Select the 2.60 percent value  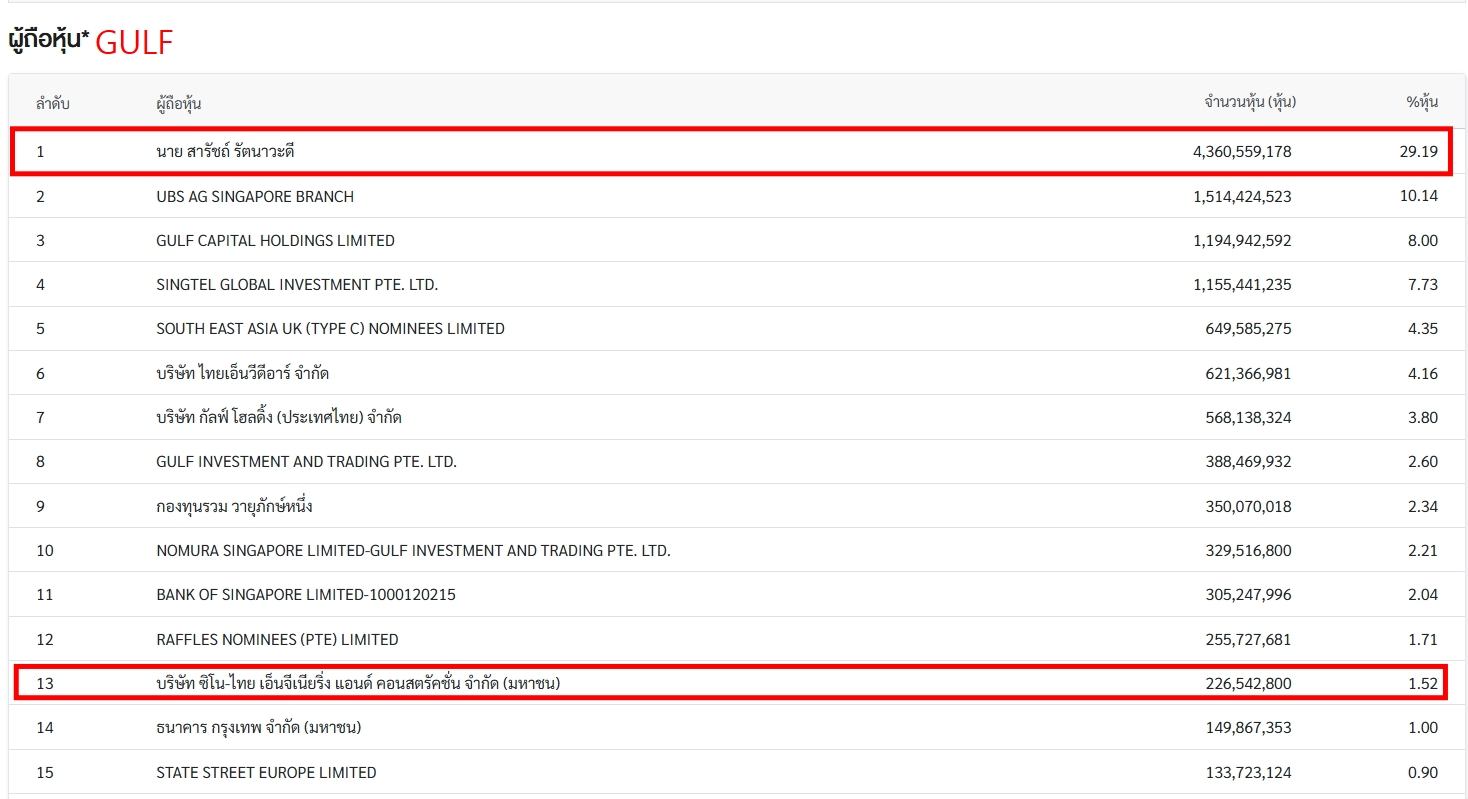(1423, 462)
